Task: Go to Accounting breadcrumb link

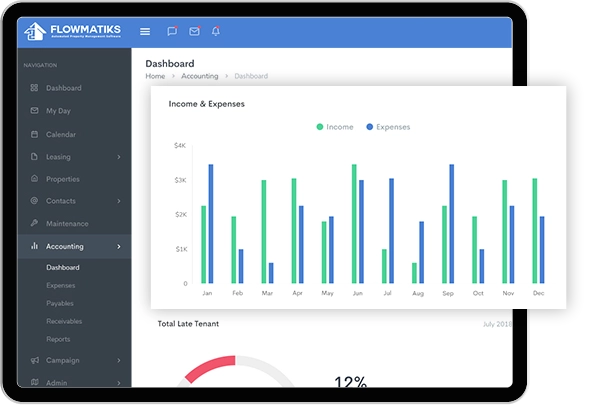Action: pyautogui.click(x=200, y=76)
